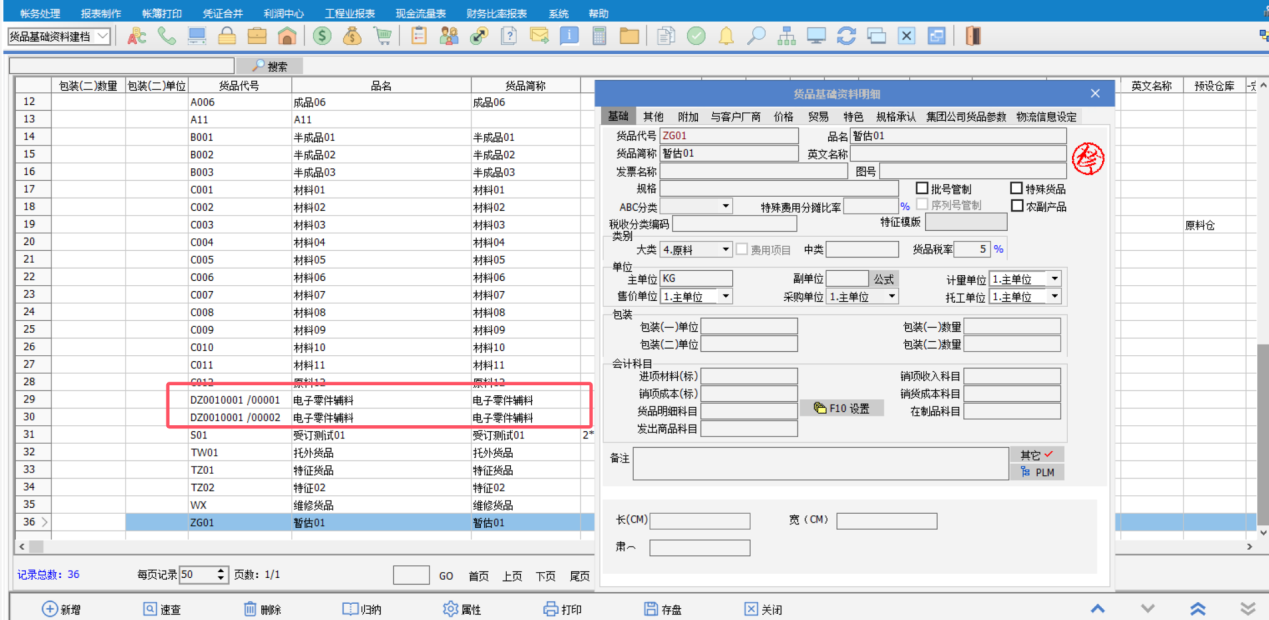Click the 删除 delete button
This screenshot has height=620, width=1269.
262,610
